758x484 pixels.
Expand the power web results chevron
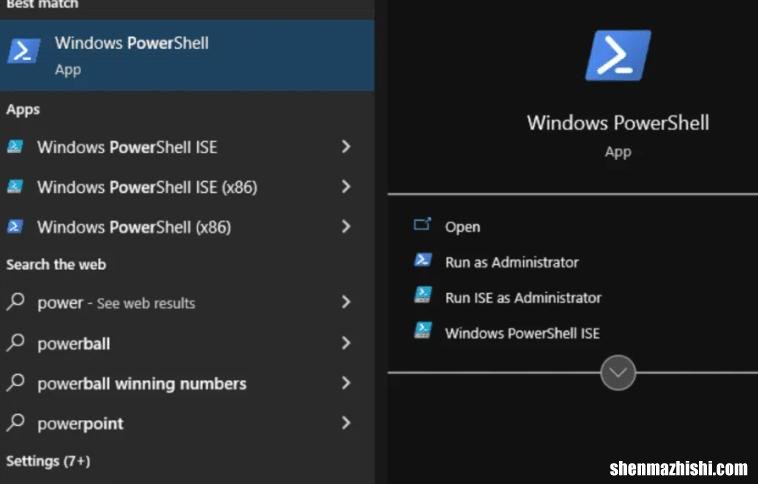[x=346, y=302]
